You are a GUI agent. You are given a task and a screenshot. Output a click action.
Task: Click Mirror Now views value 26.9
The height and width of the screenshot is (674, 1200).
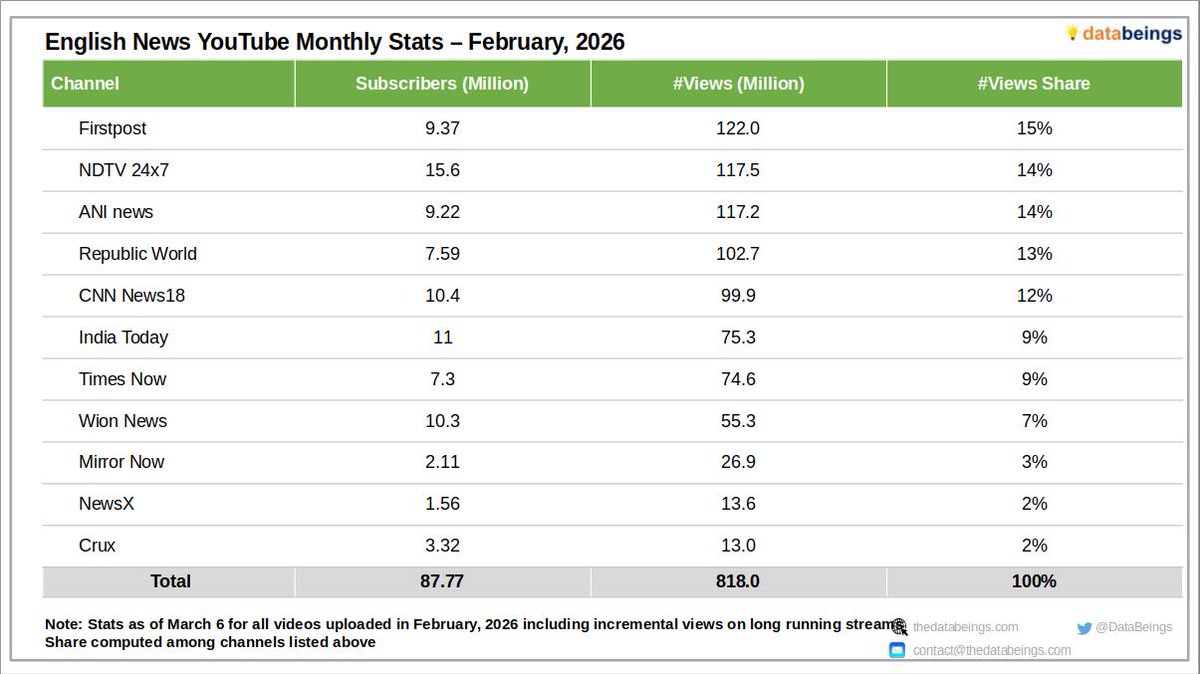point(738,462)
